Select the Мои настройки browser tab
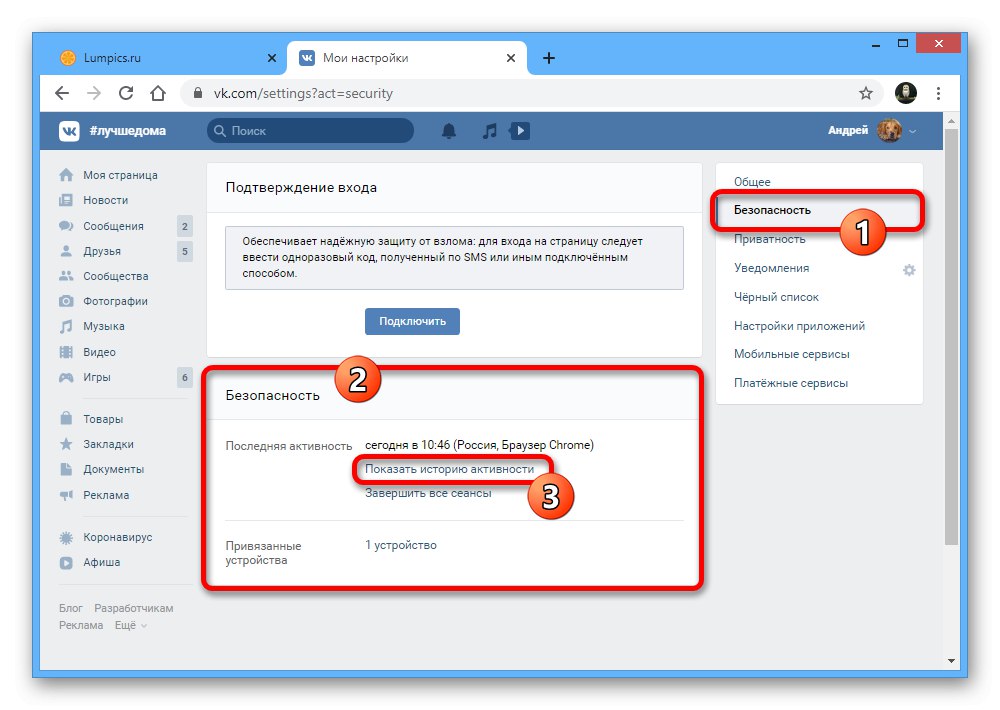This screenshot has width=1000, height=710. click(x=408, y=58)
